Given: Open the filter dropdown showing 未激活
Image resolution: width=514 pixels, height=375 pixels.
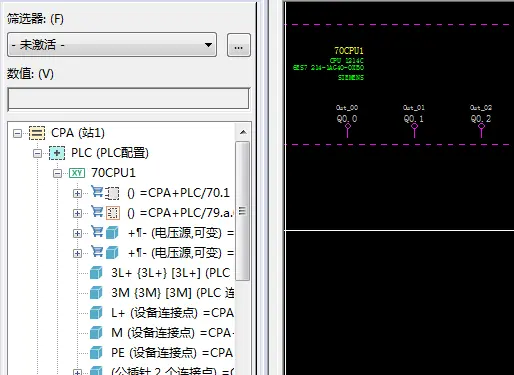Looking at the screenshot, I should (x=112, y=45).
